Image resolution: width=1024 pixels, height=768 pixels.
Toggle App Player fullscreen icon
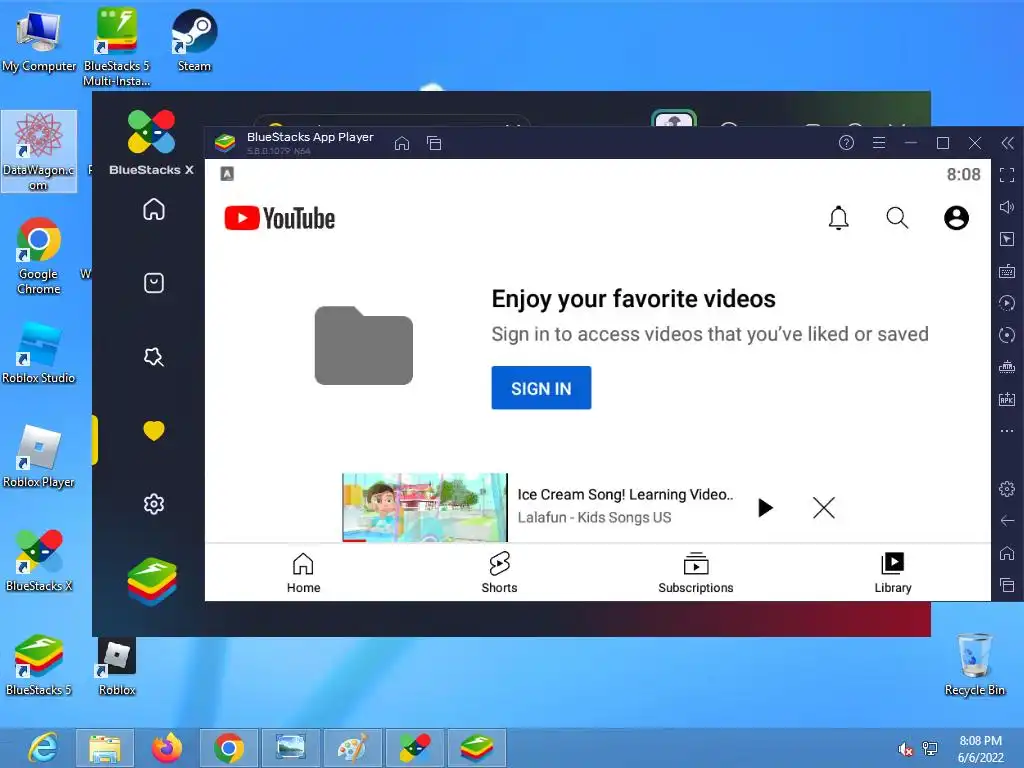click(x=1007, y=175)
